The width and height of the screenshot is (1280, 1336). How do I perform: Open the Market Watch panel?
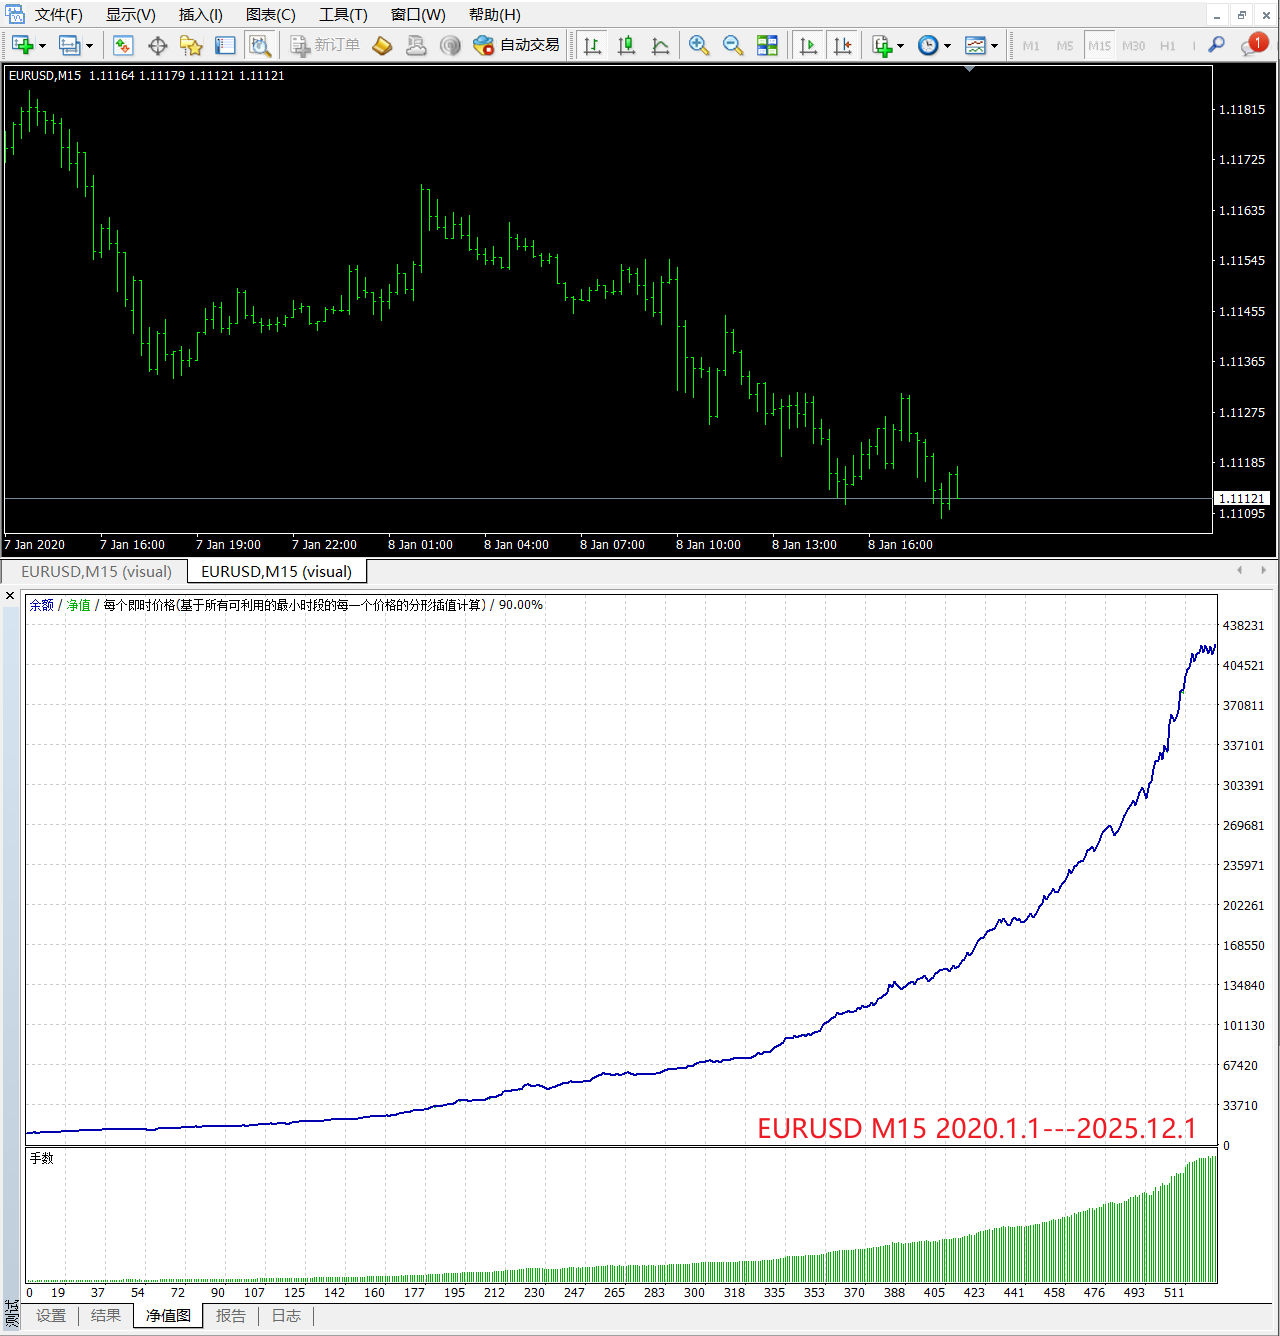pos(123,45)
